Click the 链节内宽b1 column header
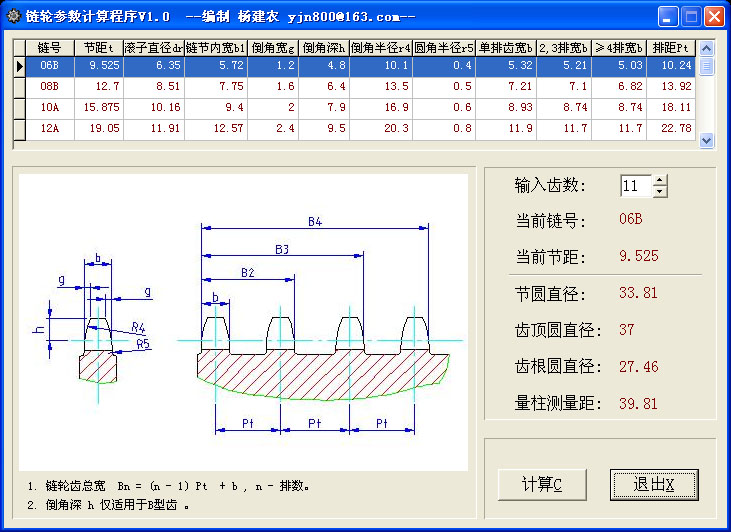This screenshot has width=731, height=532. click(x=216, y=48)
